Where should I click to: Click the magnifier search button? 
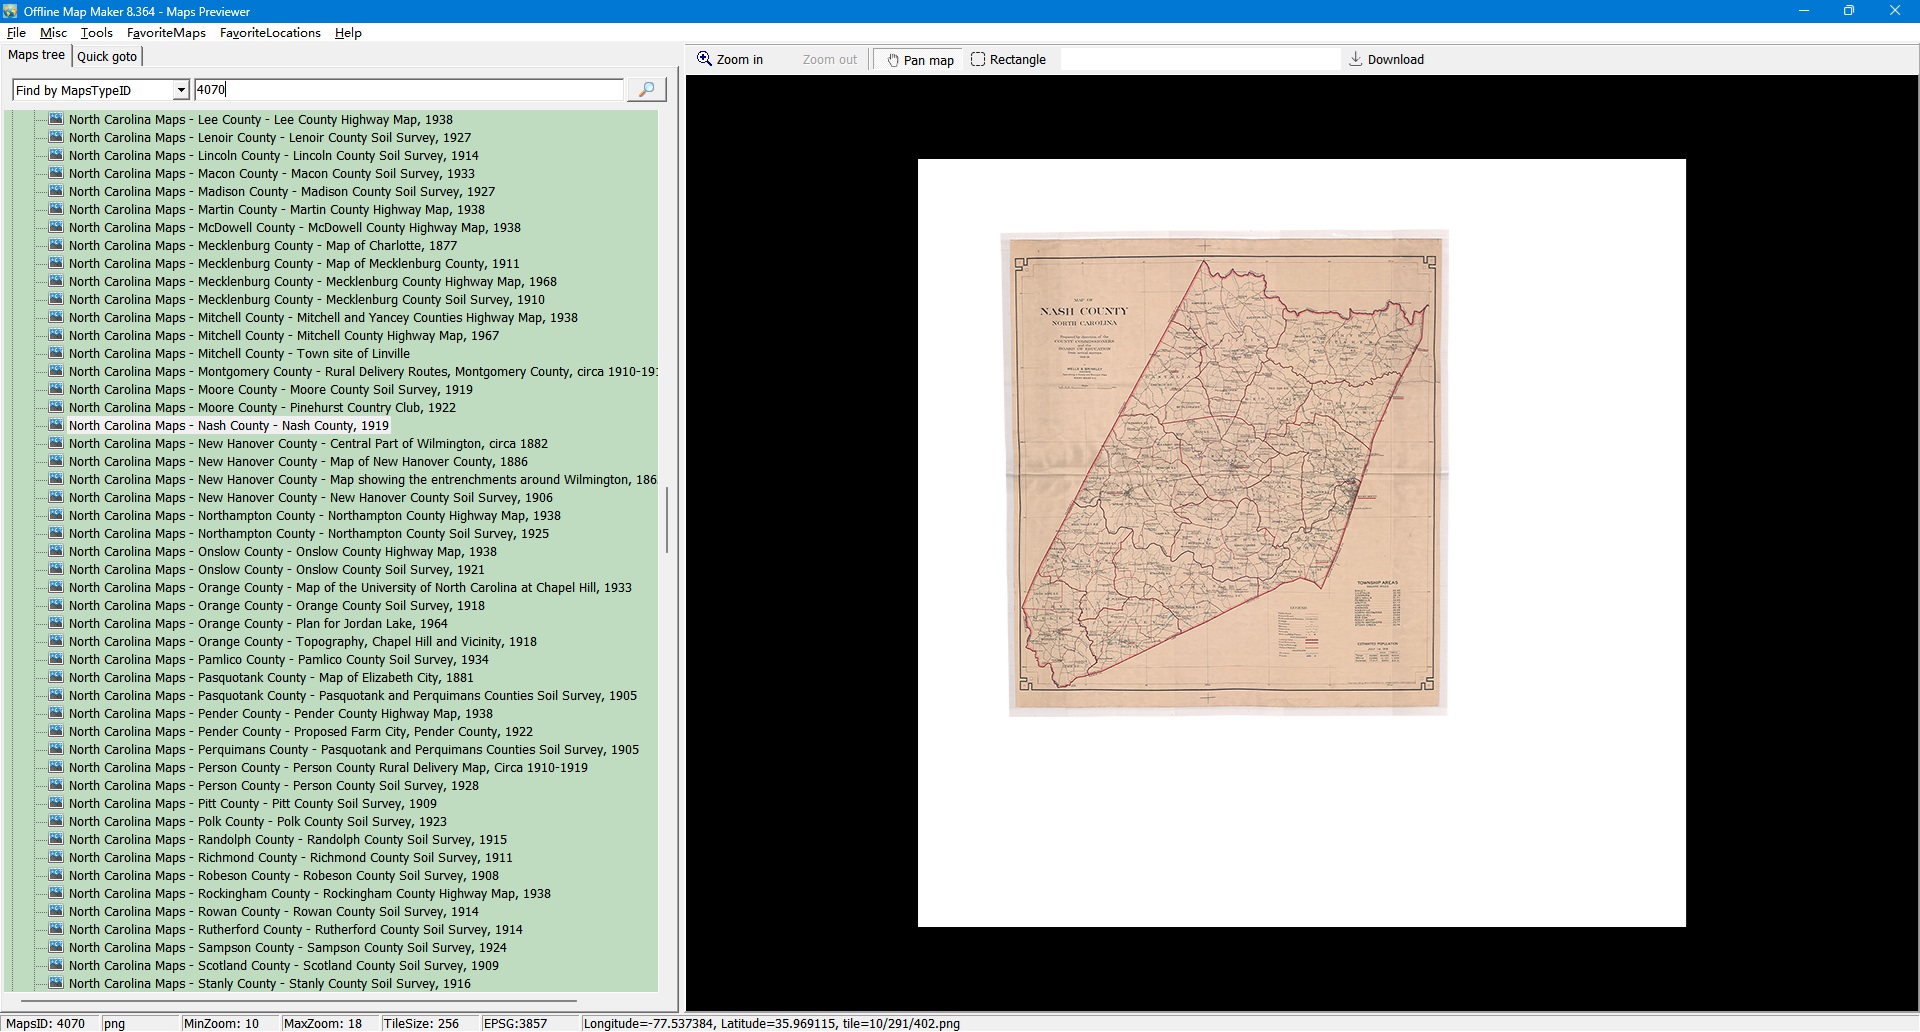[646, 90]
